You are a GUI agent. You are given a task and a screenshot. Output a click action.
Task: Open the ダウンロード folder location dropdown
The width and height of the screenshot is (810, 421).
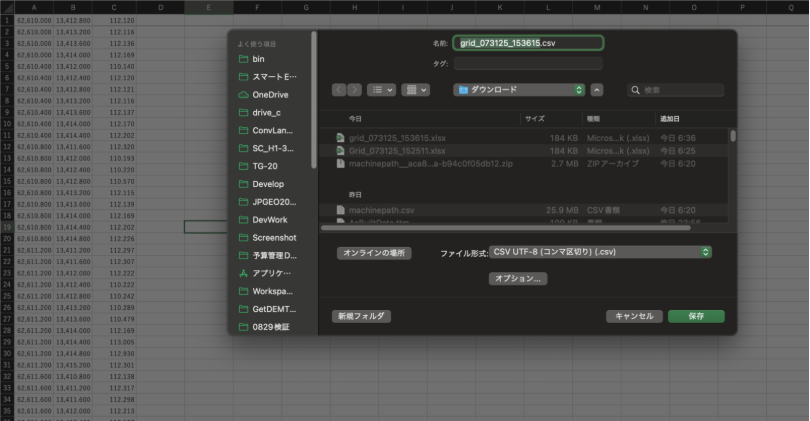(519, 90)
